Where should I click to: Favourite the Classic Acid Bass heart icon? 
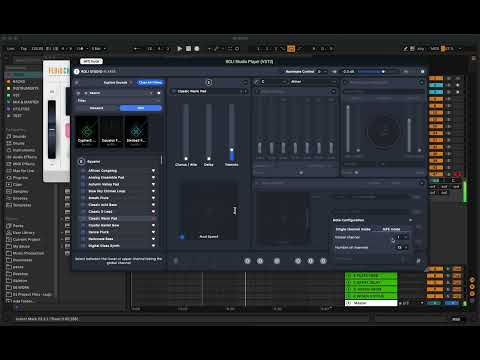[x=153, y=205]
